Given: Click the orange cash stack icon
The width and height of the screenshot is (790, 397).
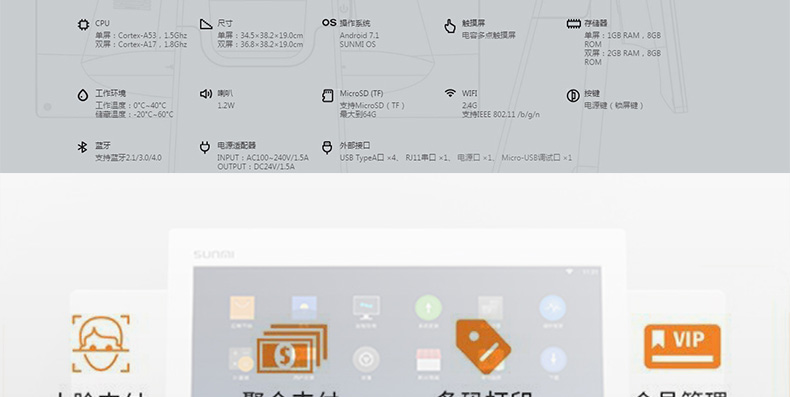Looking at the screenshot, I should pyautogui.click(x=292, y=348).
